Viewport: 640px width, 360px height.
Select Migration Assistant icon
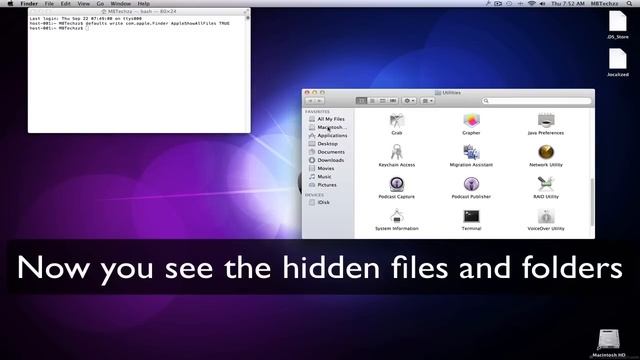471,152
